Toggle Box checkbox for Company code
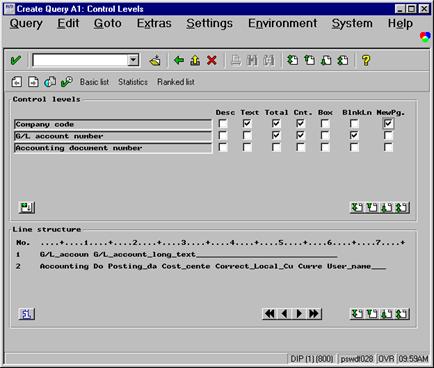434x368 pixels. pyautogui.click(x=325, y=124)
